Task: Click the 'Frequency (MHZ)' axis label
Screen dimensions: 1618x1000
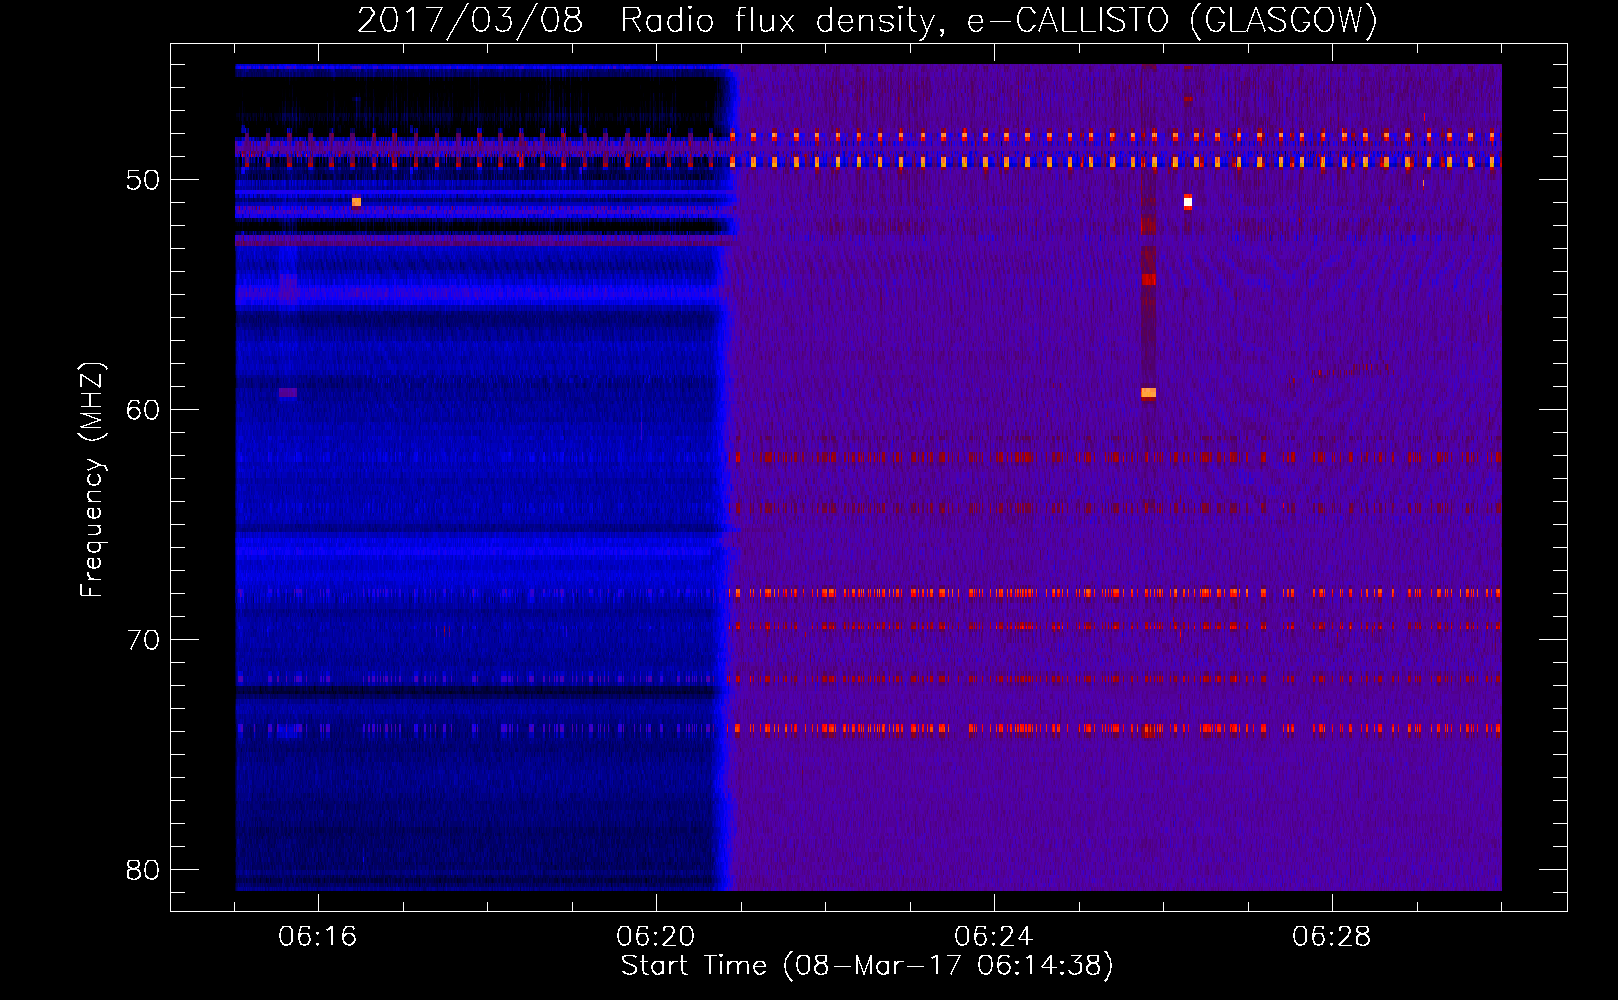Action: coord(92,480)
